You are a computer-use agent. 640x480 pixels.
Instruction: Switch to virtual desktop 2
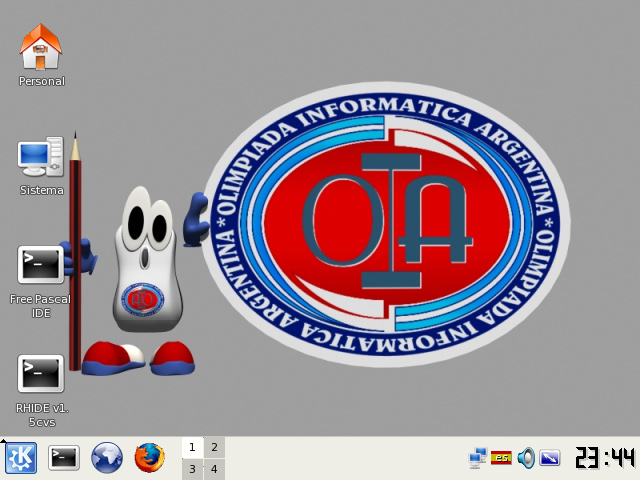coord(214,447)
